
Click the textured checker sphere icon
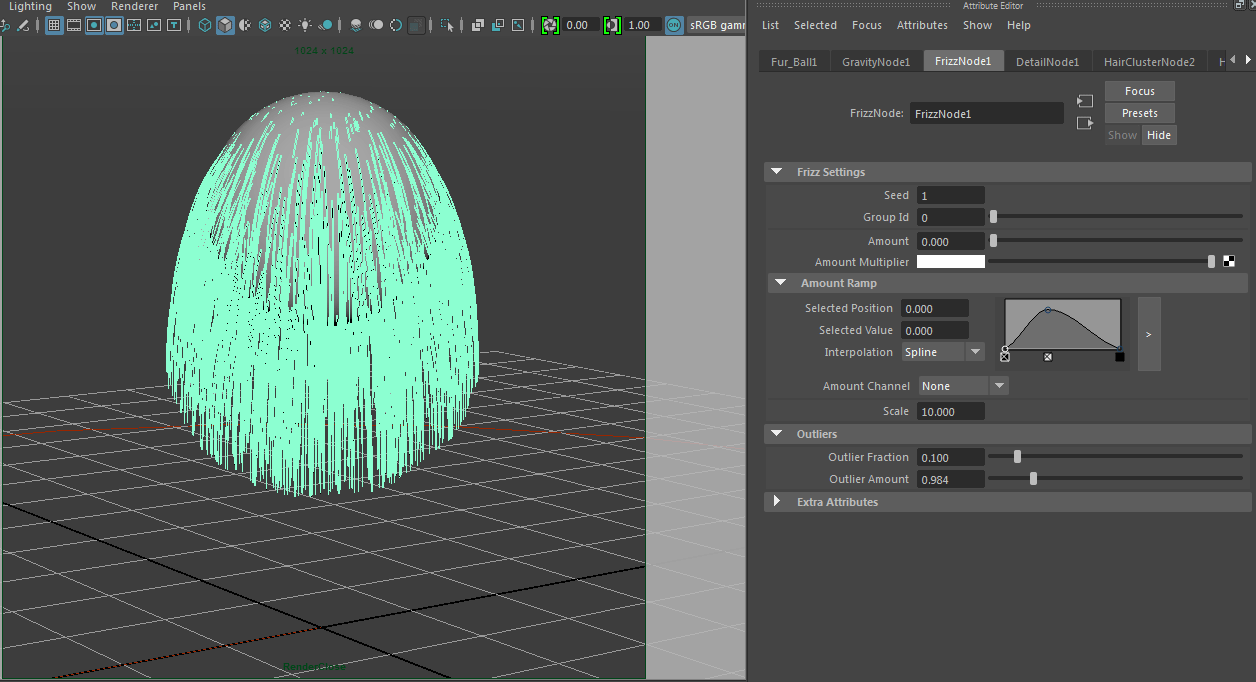click(285, 25)
